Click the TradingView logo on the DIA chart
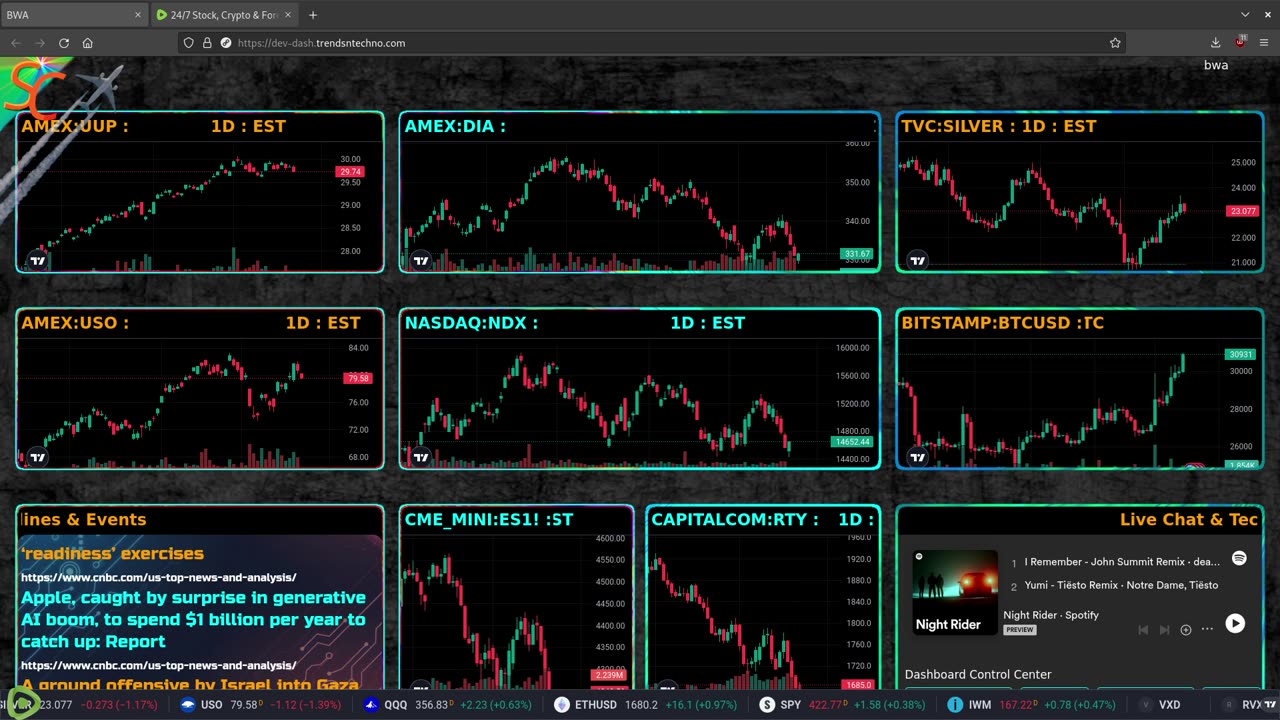1280x720 pixels. [x=421, y=261]
